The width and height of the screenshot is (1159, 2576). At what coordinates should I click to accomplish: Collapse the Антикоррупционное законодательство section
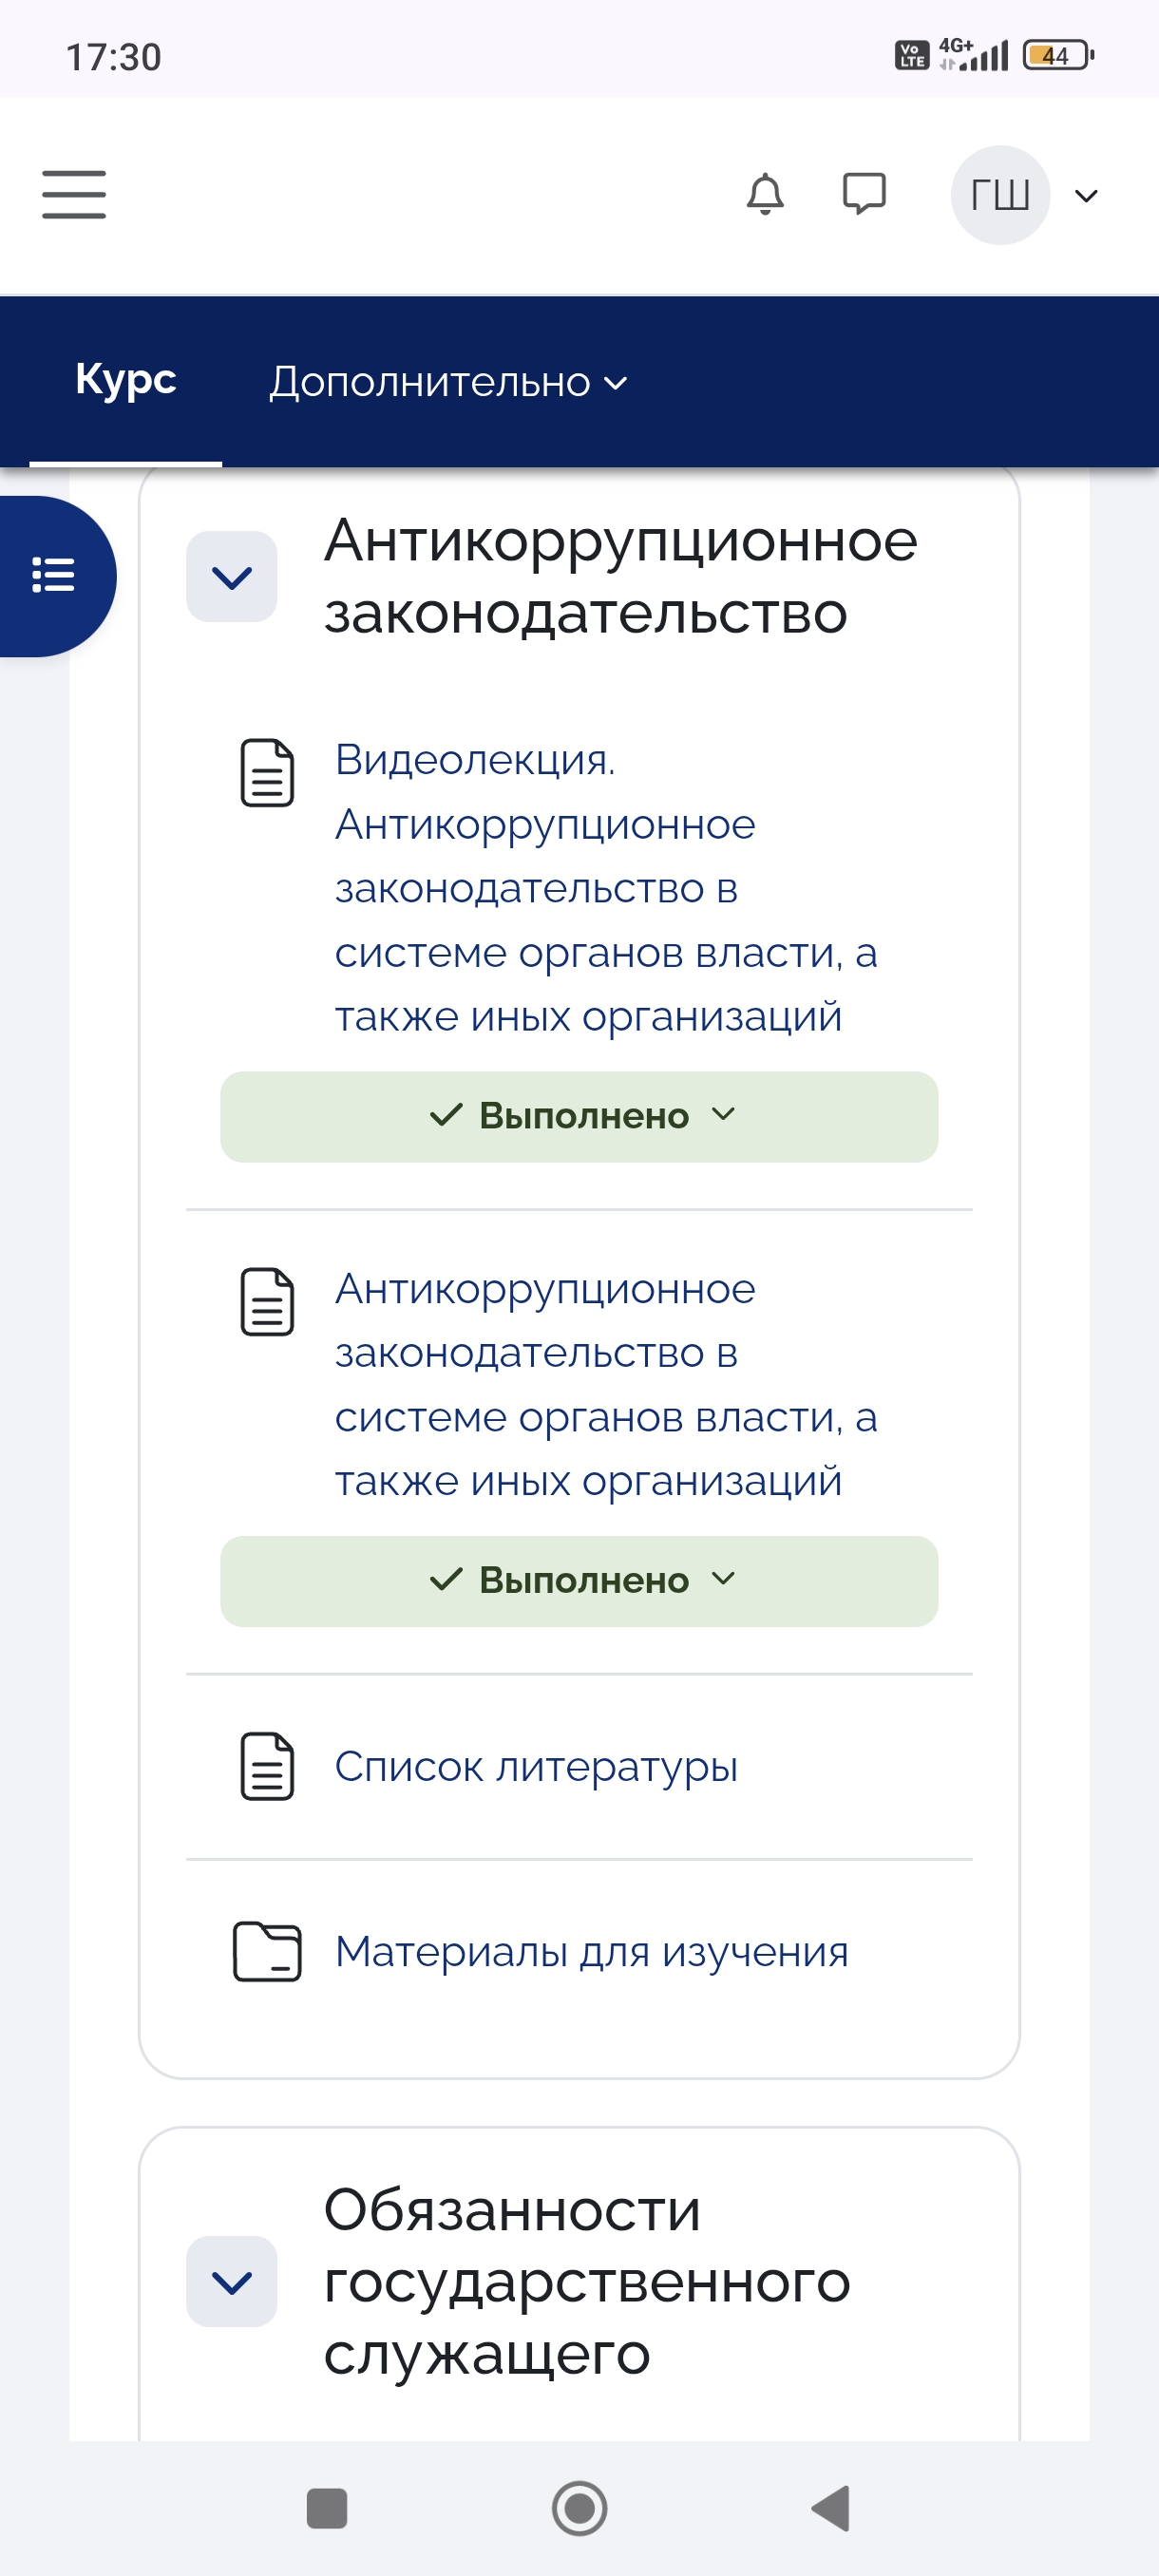(232, 577)
